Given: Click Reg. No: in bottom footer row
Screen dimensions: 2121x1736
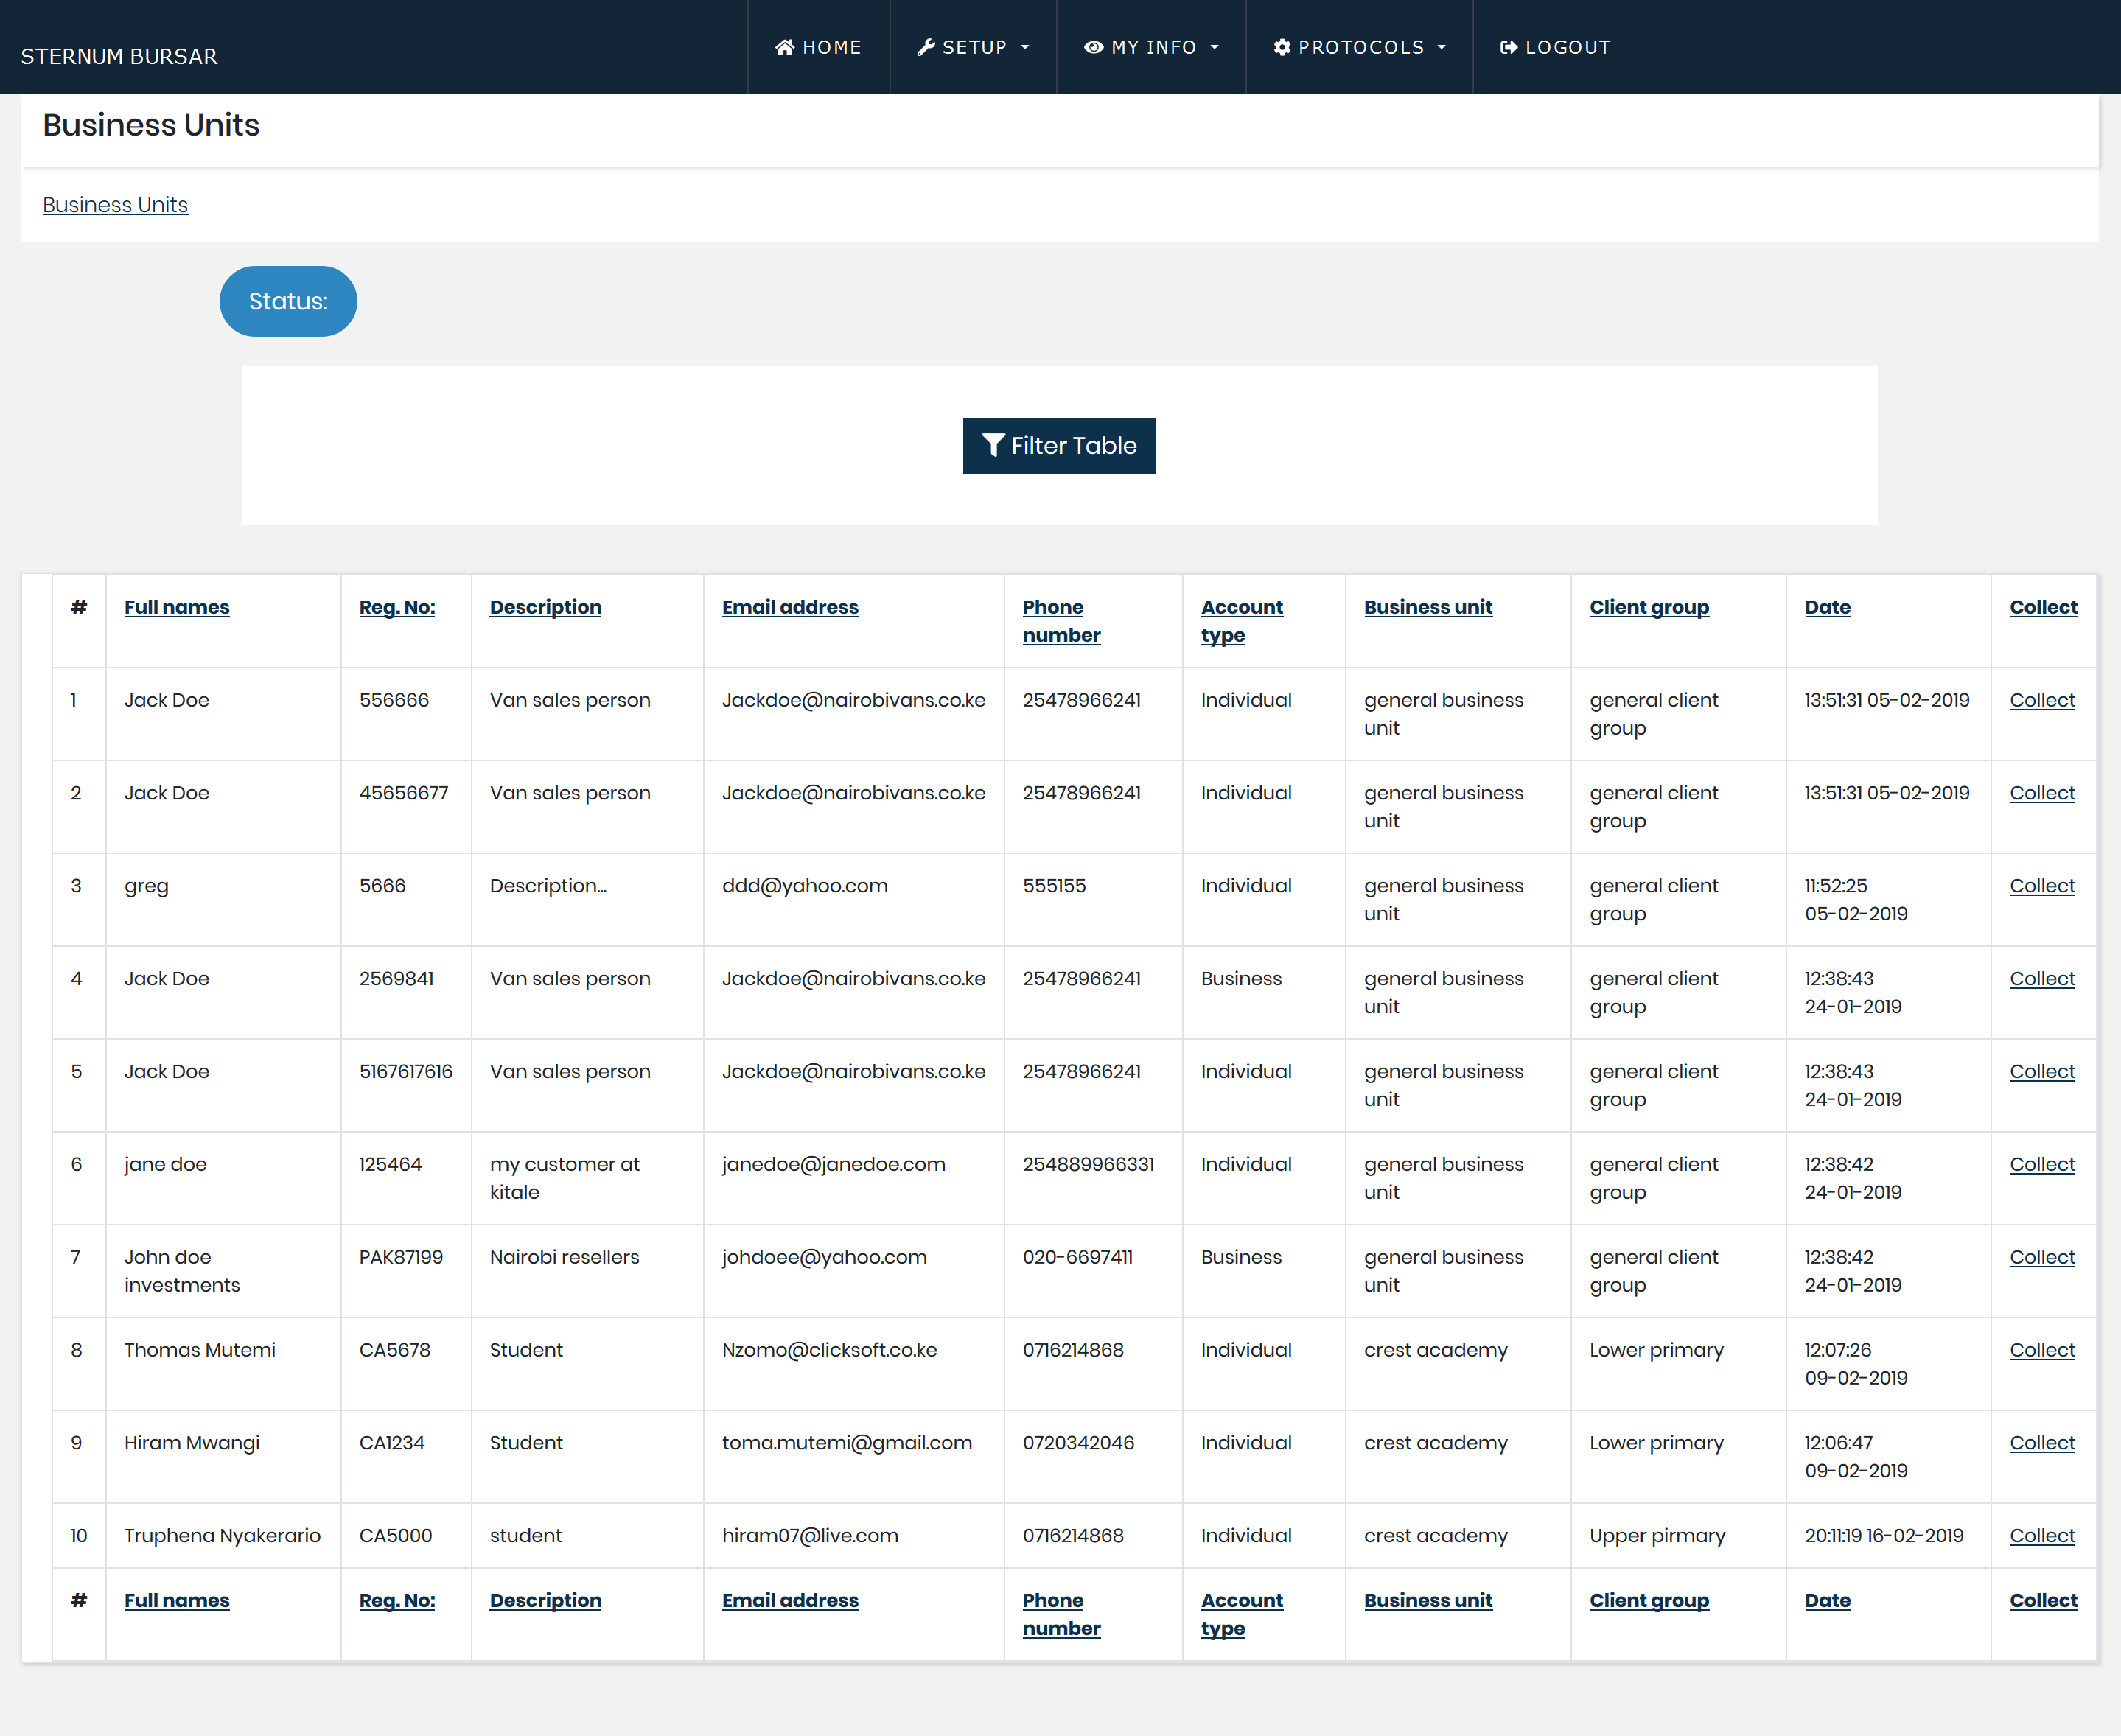Looking at the screenshot, I should pos(397,1600).
